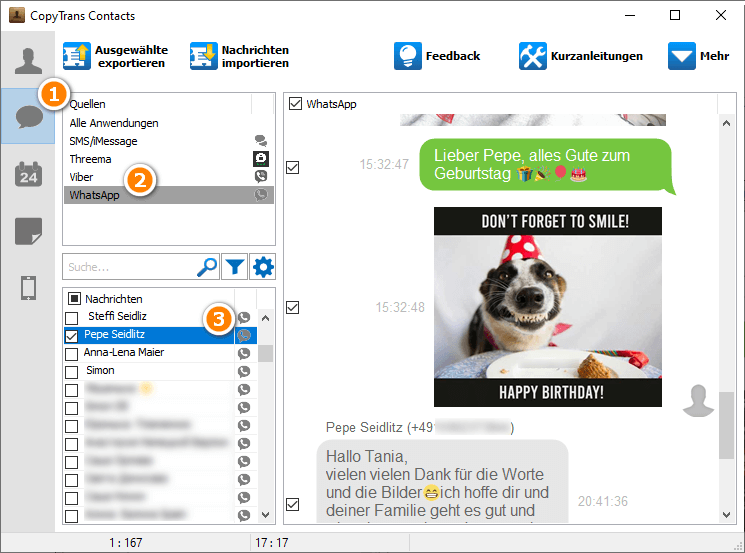745x553 pixels.
Task: Click the conversation list scrollbar thumb
Action: click(x=266, y=353)
